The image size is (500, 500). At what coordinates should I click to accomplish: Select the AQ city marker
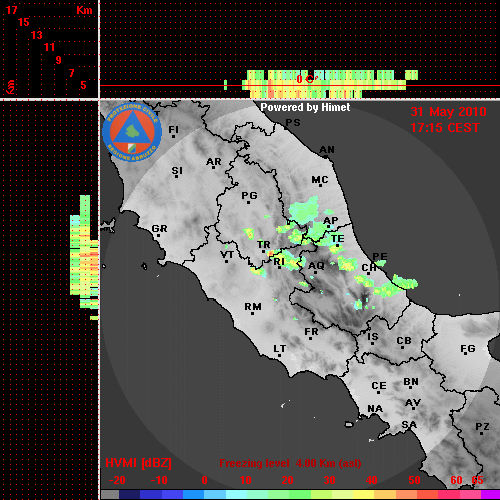point(315,273)
